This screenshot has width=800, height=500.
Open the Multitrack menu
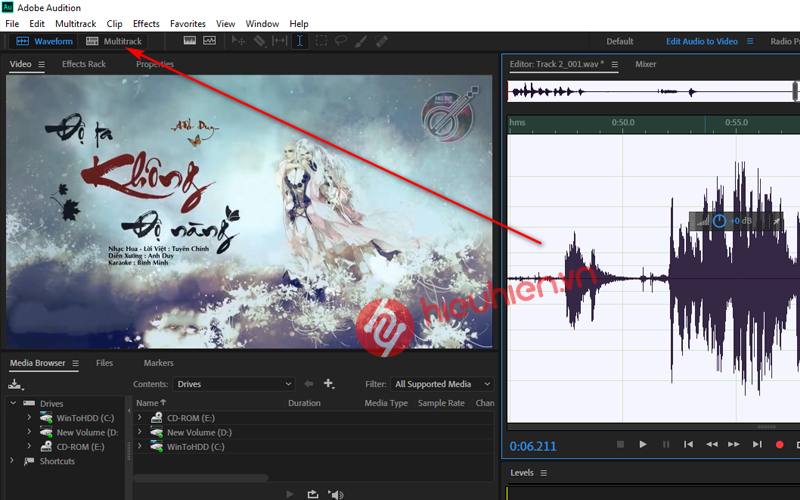(76, 24)
